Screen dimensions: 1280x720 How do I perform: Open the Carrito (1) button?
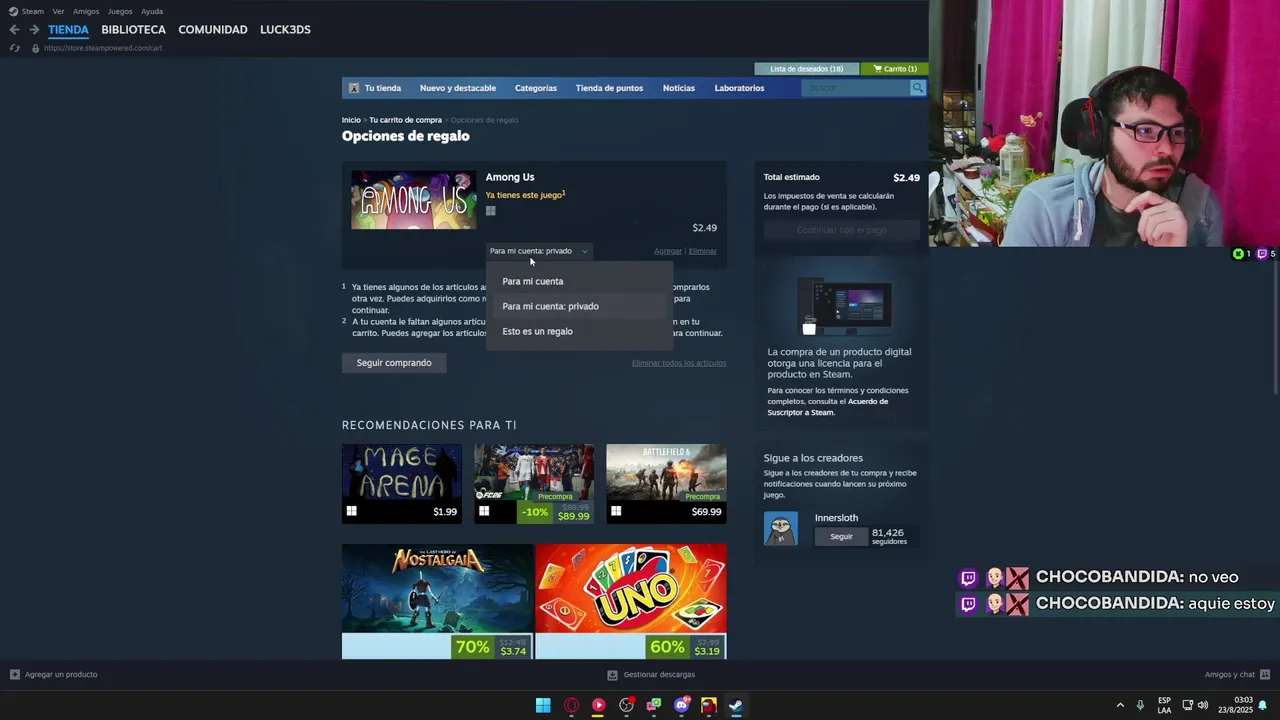click(x=894, y=69)
